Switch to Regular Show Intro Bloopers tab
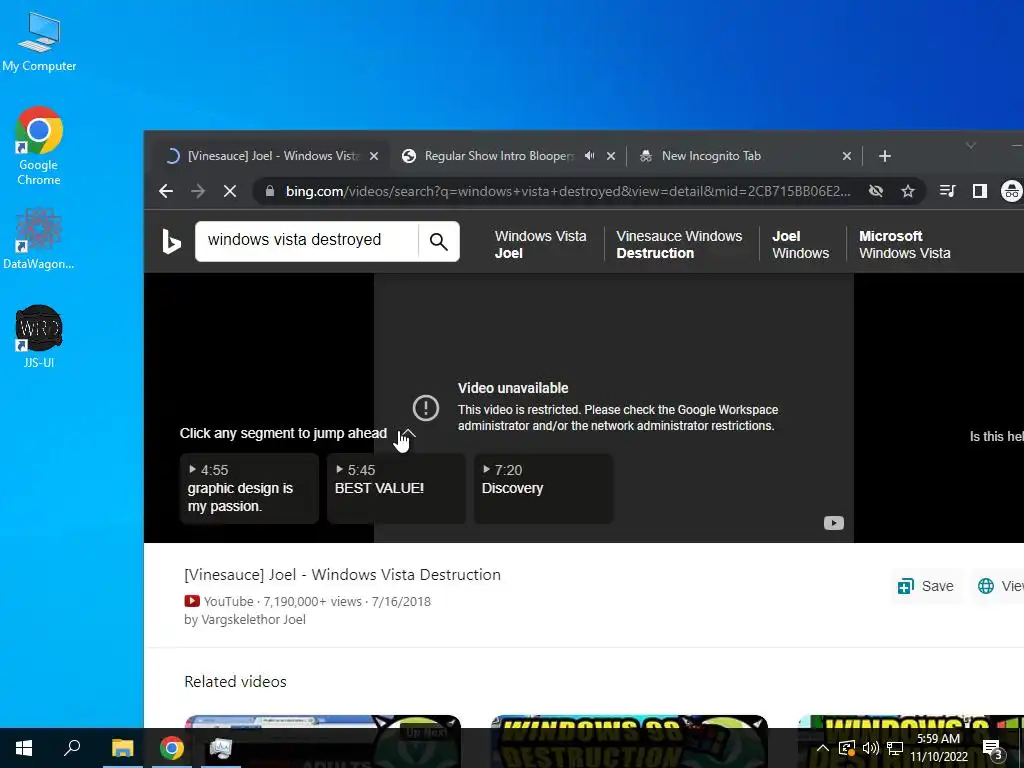1024x768 pixels. (499, 156)
